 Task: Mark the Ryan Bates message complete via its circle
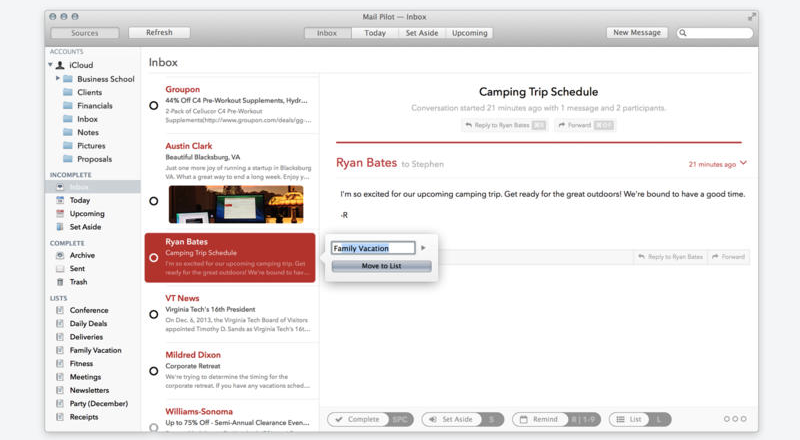[154, 258]
